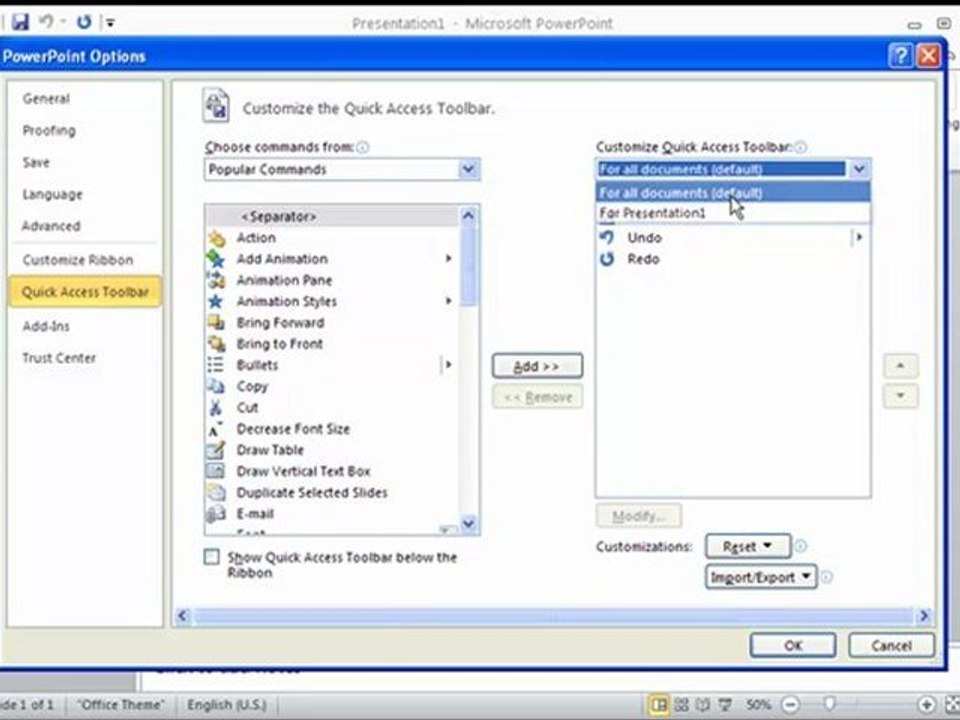Screen dimensions: 960x720
Task: Click the Undo icon in the right list
Action: click(x=607, y=238)
